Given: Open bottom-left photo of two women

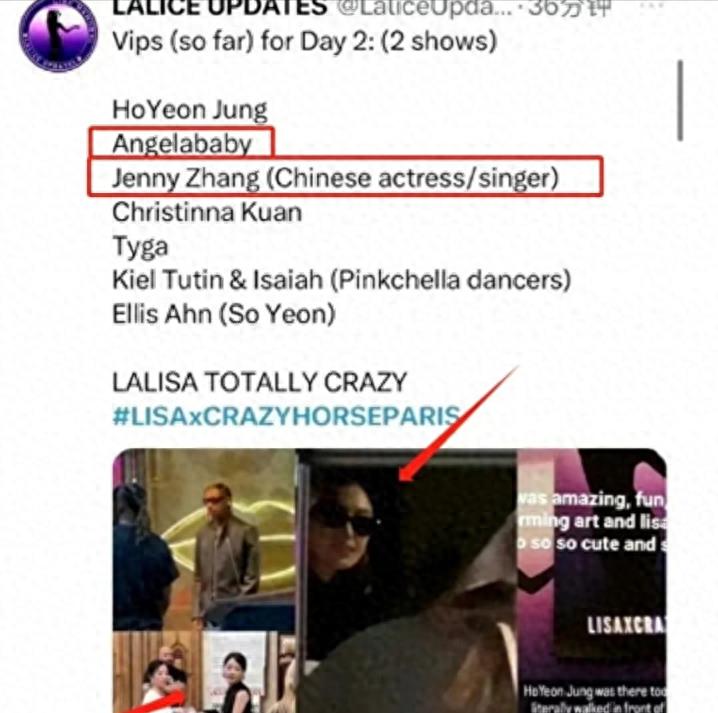Looking at the screenshot, I should tap(204, 672).
